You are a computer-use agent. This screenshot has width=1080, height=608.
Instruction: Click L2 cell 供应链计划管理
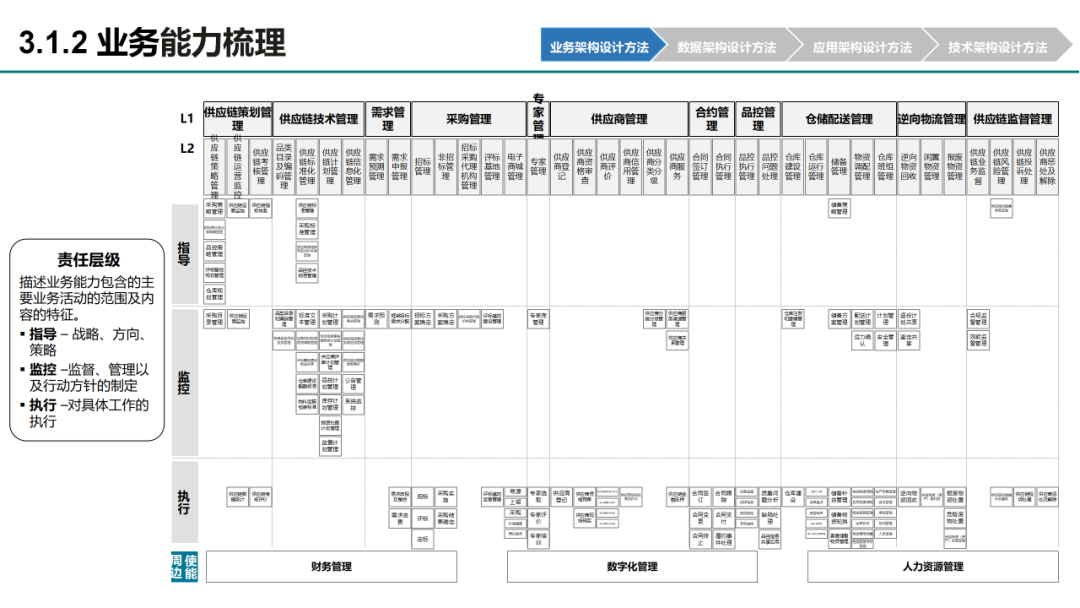(330, 167)
